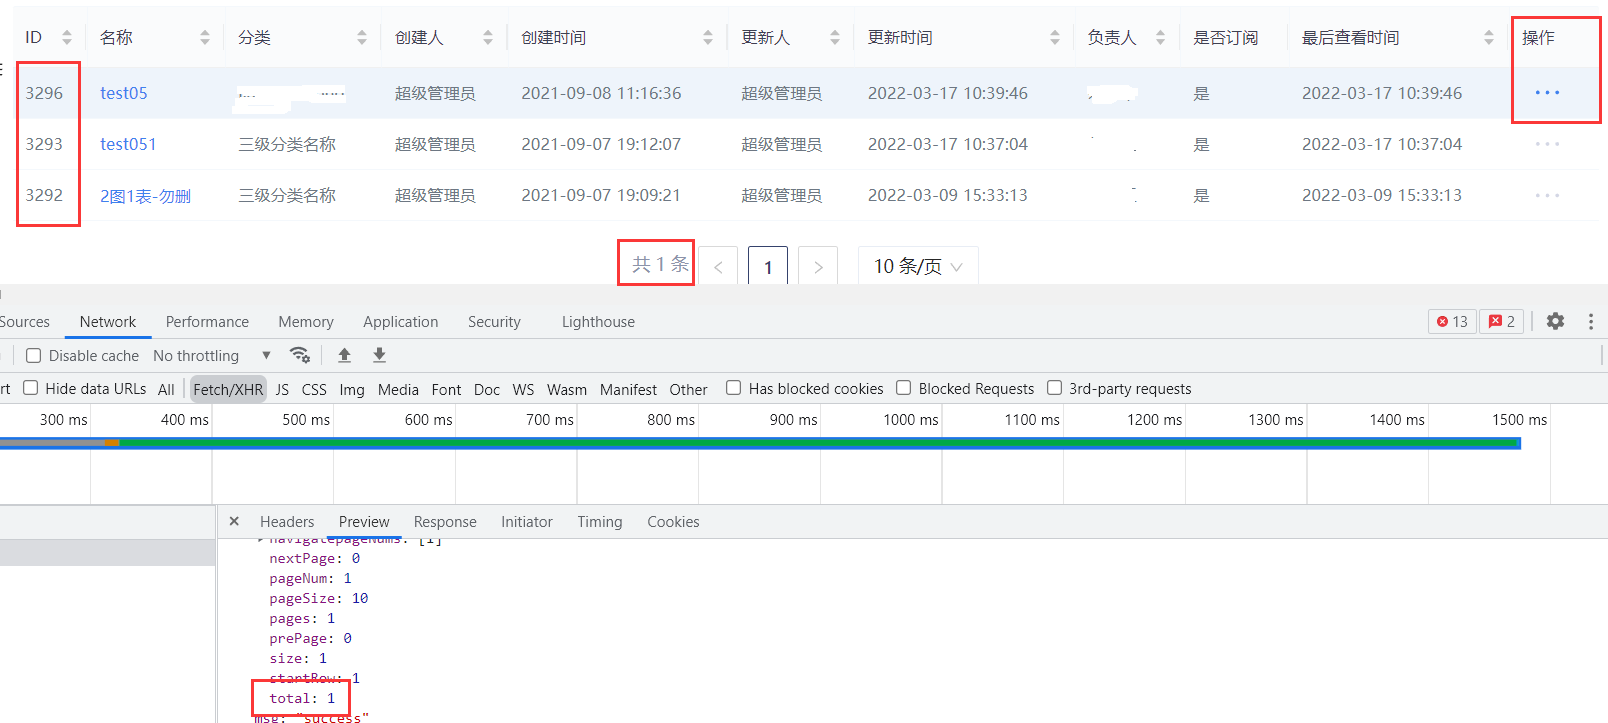
Task: Close the request details pane
Action: tap(234, 521)
